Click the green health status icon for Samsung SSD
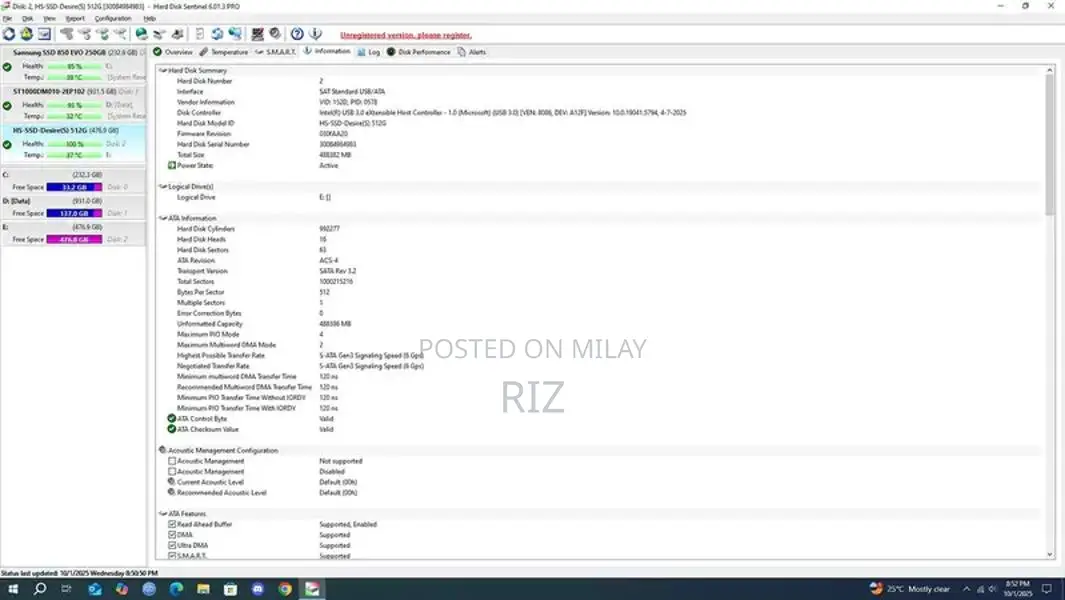The width and height of the screenshot is (1065, 600). 7,67
